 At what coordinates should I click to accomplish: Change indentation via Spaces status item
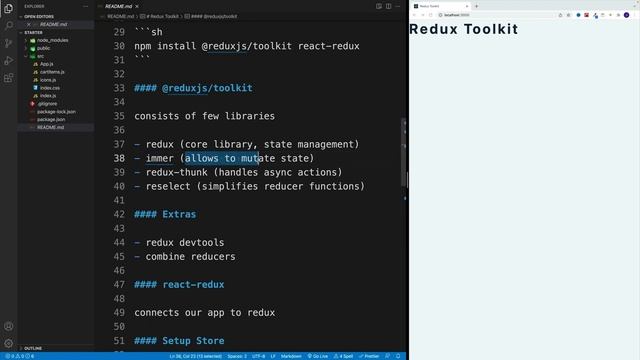click(237, 356)
